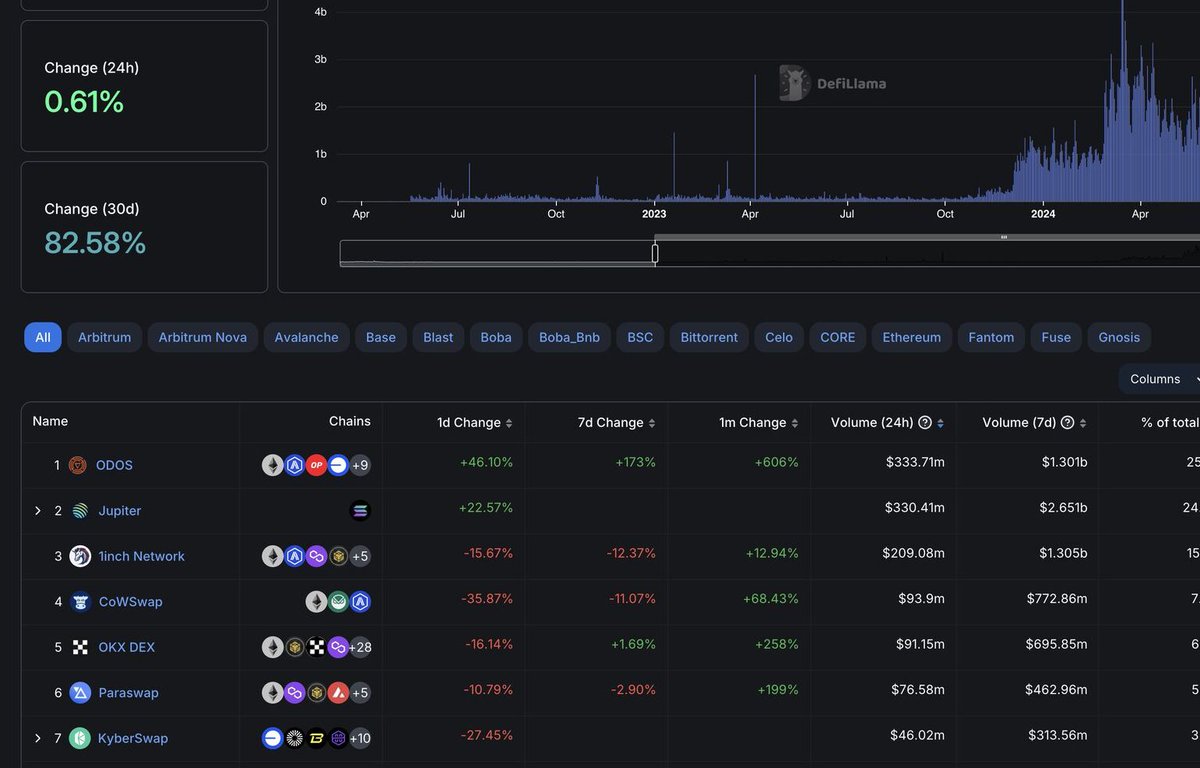Screen dimensions: 1200x768
Task: Filter by Avalanche chain
Action: click(x=307, y=337)
